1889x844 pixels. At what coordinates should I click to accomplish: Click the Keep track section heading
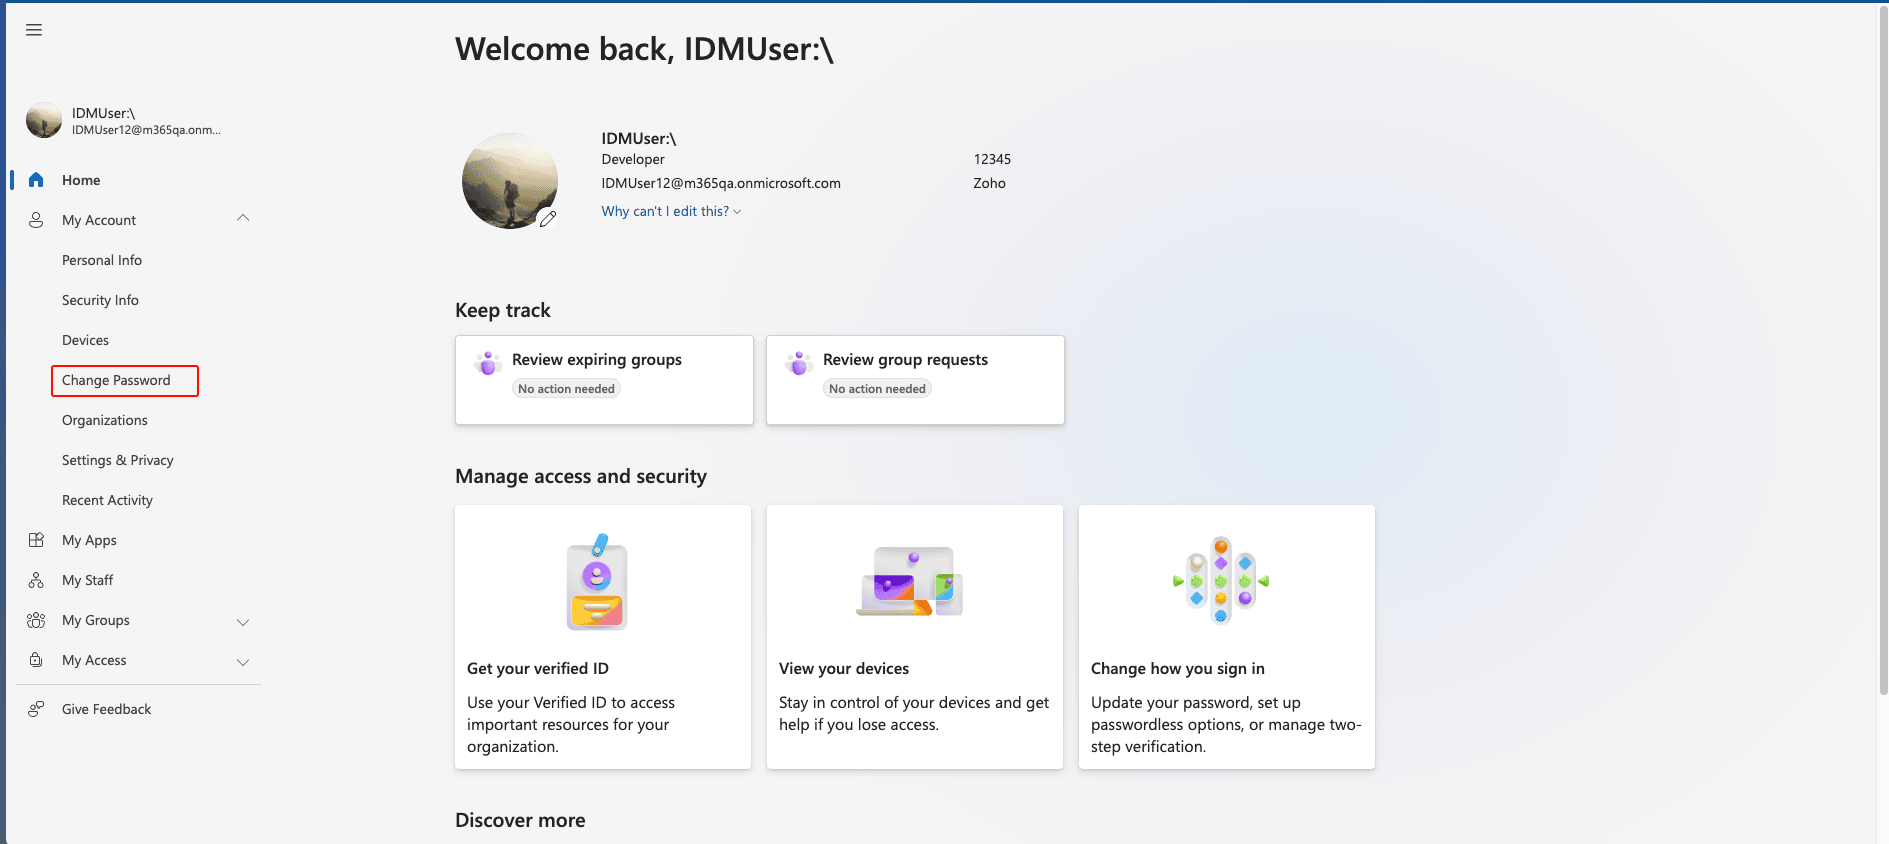(x=503, y=310)
